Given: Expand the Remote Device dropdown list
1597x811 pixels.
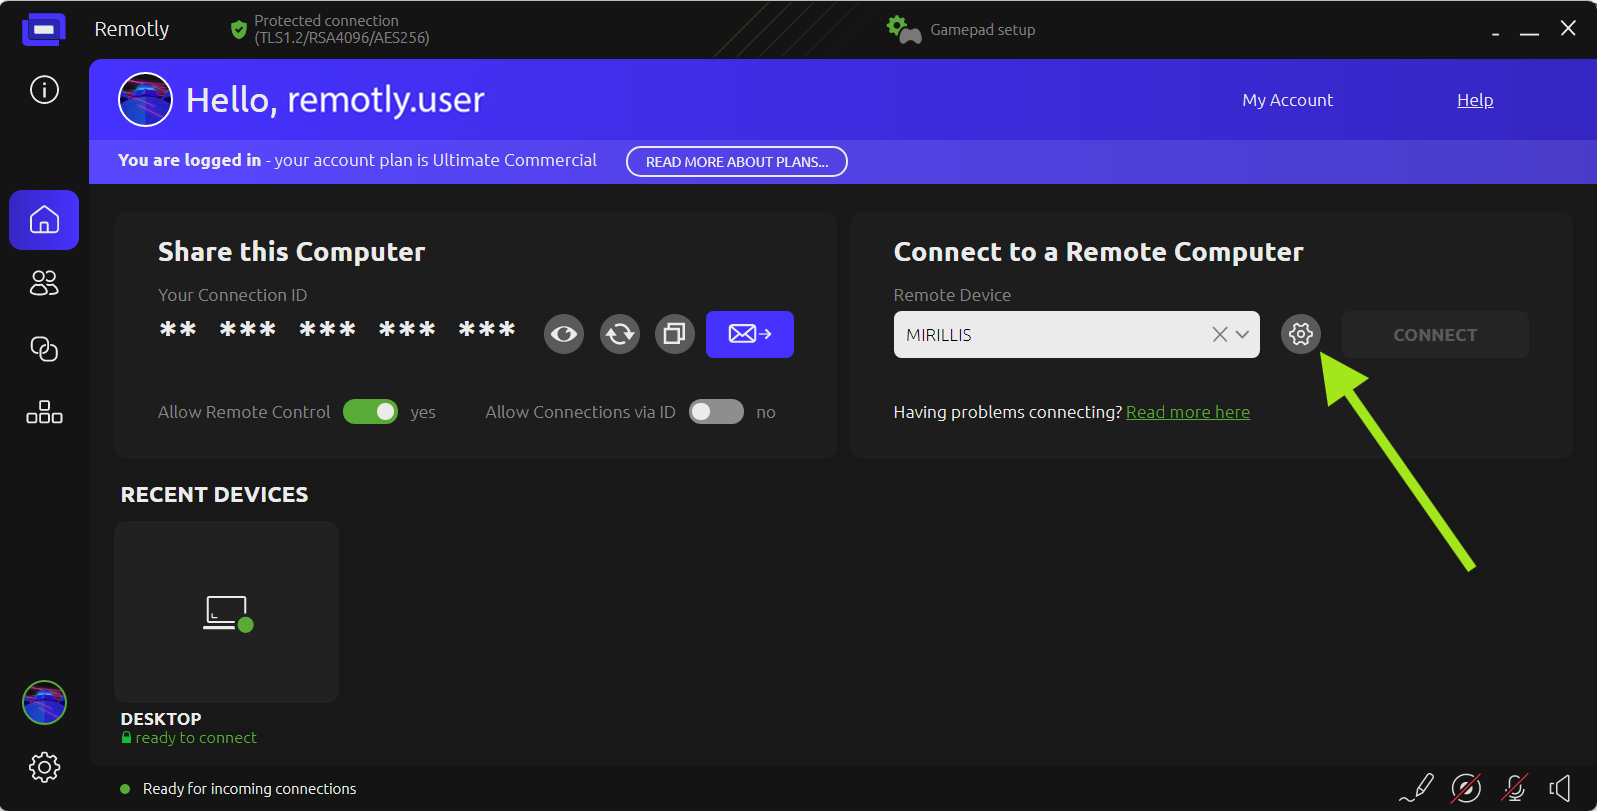Looking at the screenshot, I should (x=1242, y=335).
